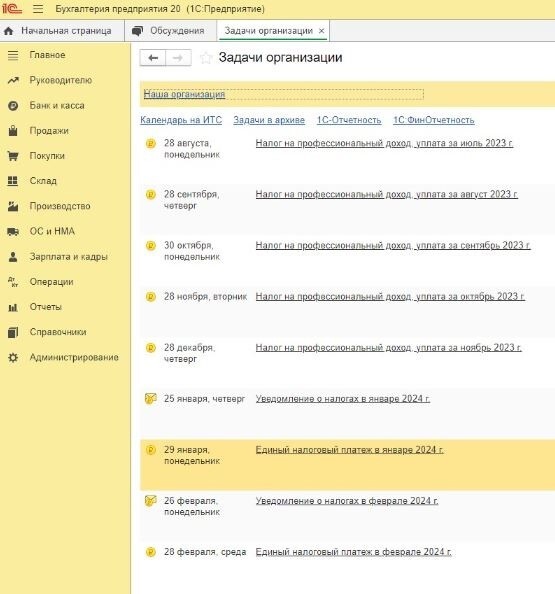Screen dimensions: 555x594
Task: Open Уведомление о налогах в феврале 2024
Action: point(347,501)
